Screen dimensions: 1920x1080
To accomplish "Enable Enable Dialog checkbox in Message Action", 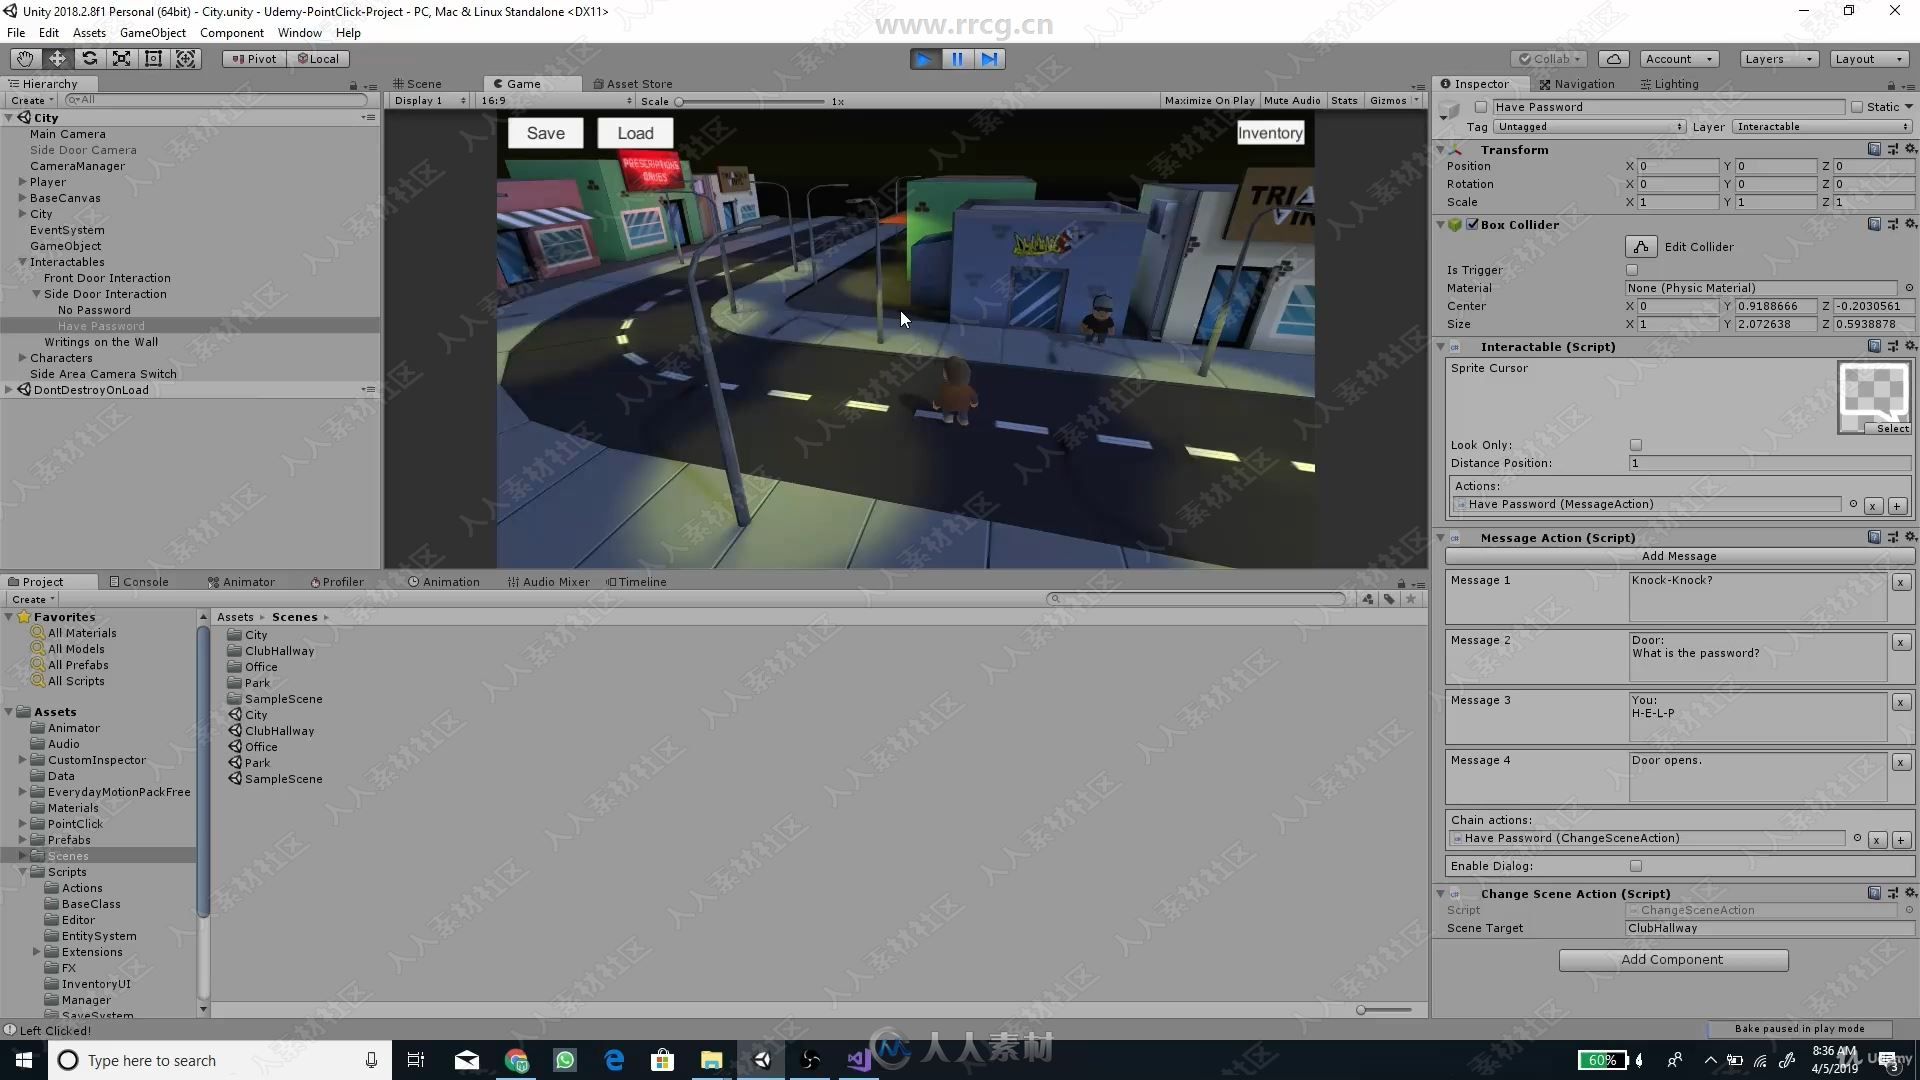I will pos(1635,865).
